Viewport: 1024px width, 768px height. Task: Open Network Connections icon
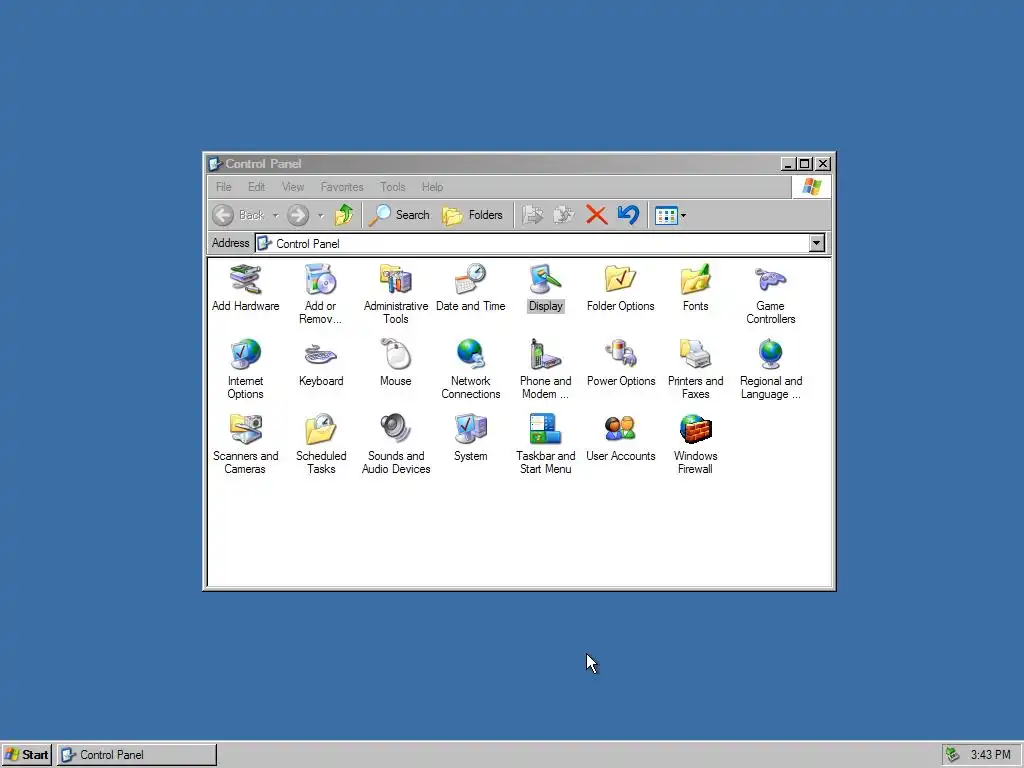[470, 355]
